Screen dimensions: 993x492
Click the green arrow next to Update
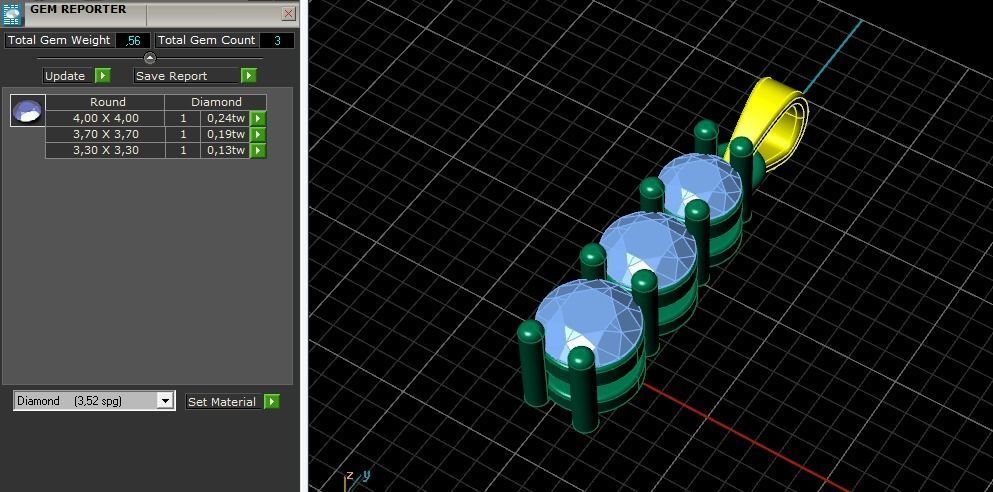103,76
